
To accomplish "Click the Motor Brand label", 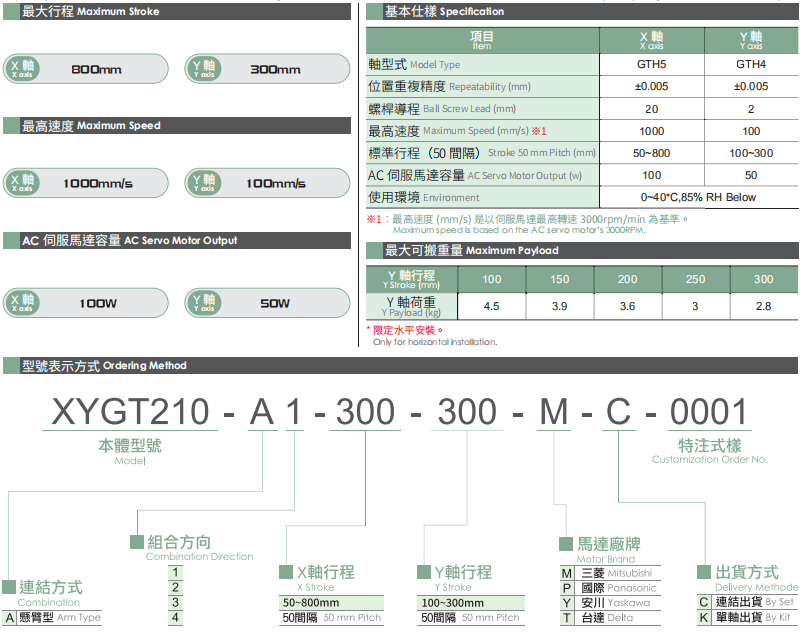I will tap(606, 559).
